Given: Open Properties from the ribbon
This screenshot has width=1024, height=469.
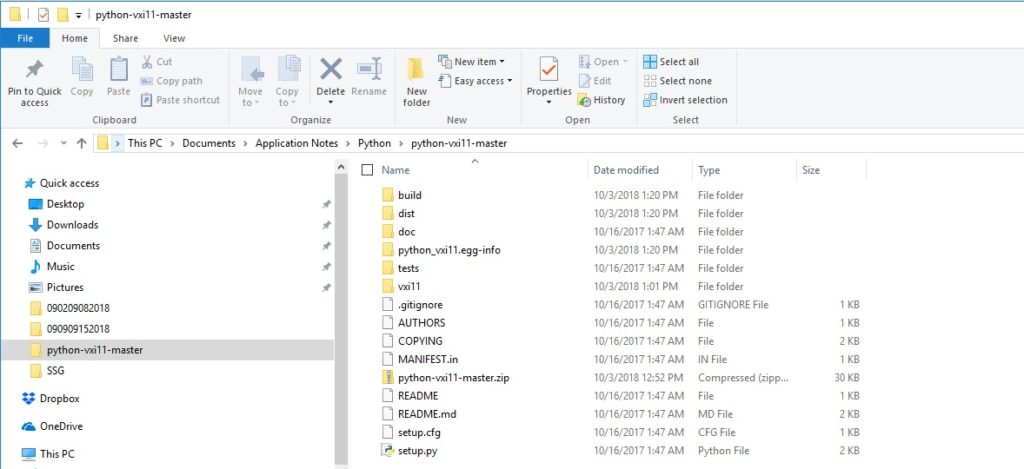Looking at the screenshot, I should (548, 70).
